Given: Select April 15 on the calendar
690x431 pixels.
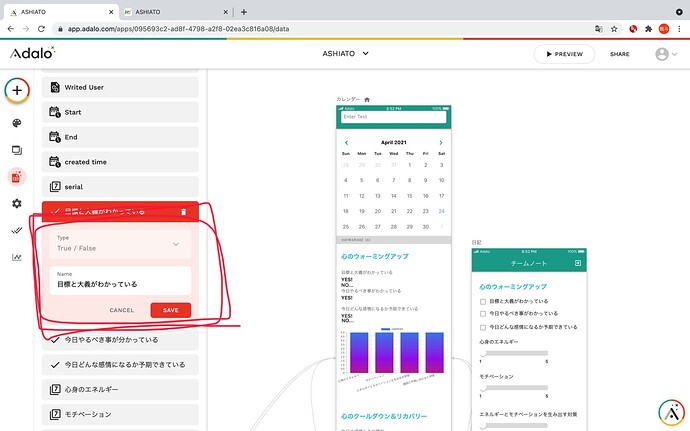Looking at the screenshot, I should click(x=409, y=196).
